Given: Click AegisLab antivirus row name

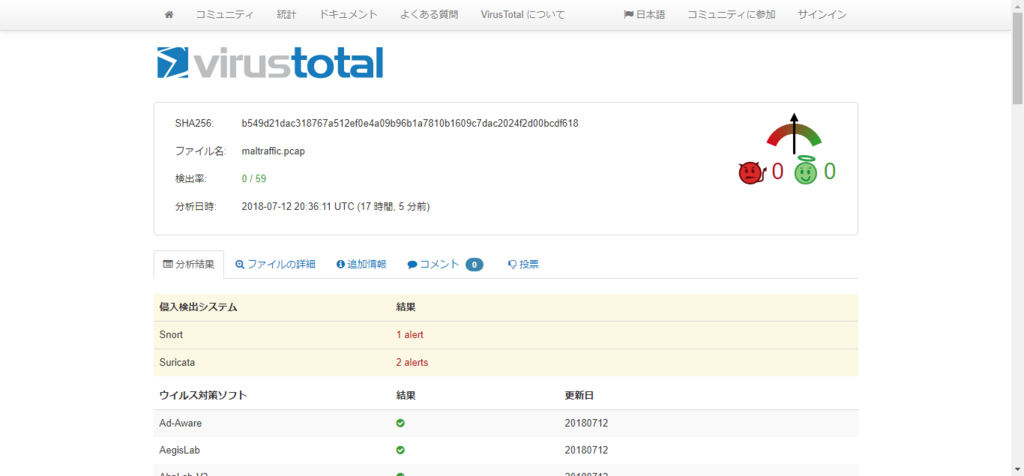Looking at the screenshot, I should (178, 450).
